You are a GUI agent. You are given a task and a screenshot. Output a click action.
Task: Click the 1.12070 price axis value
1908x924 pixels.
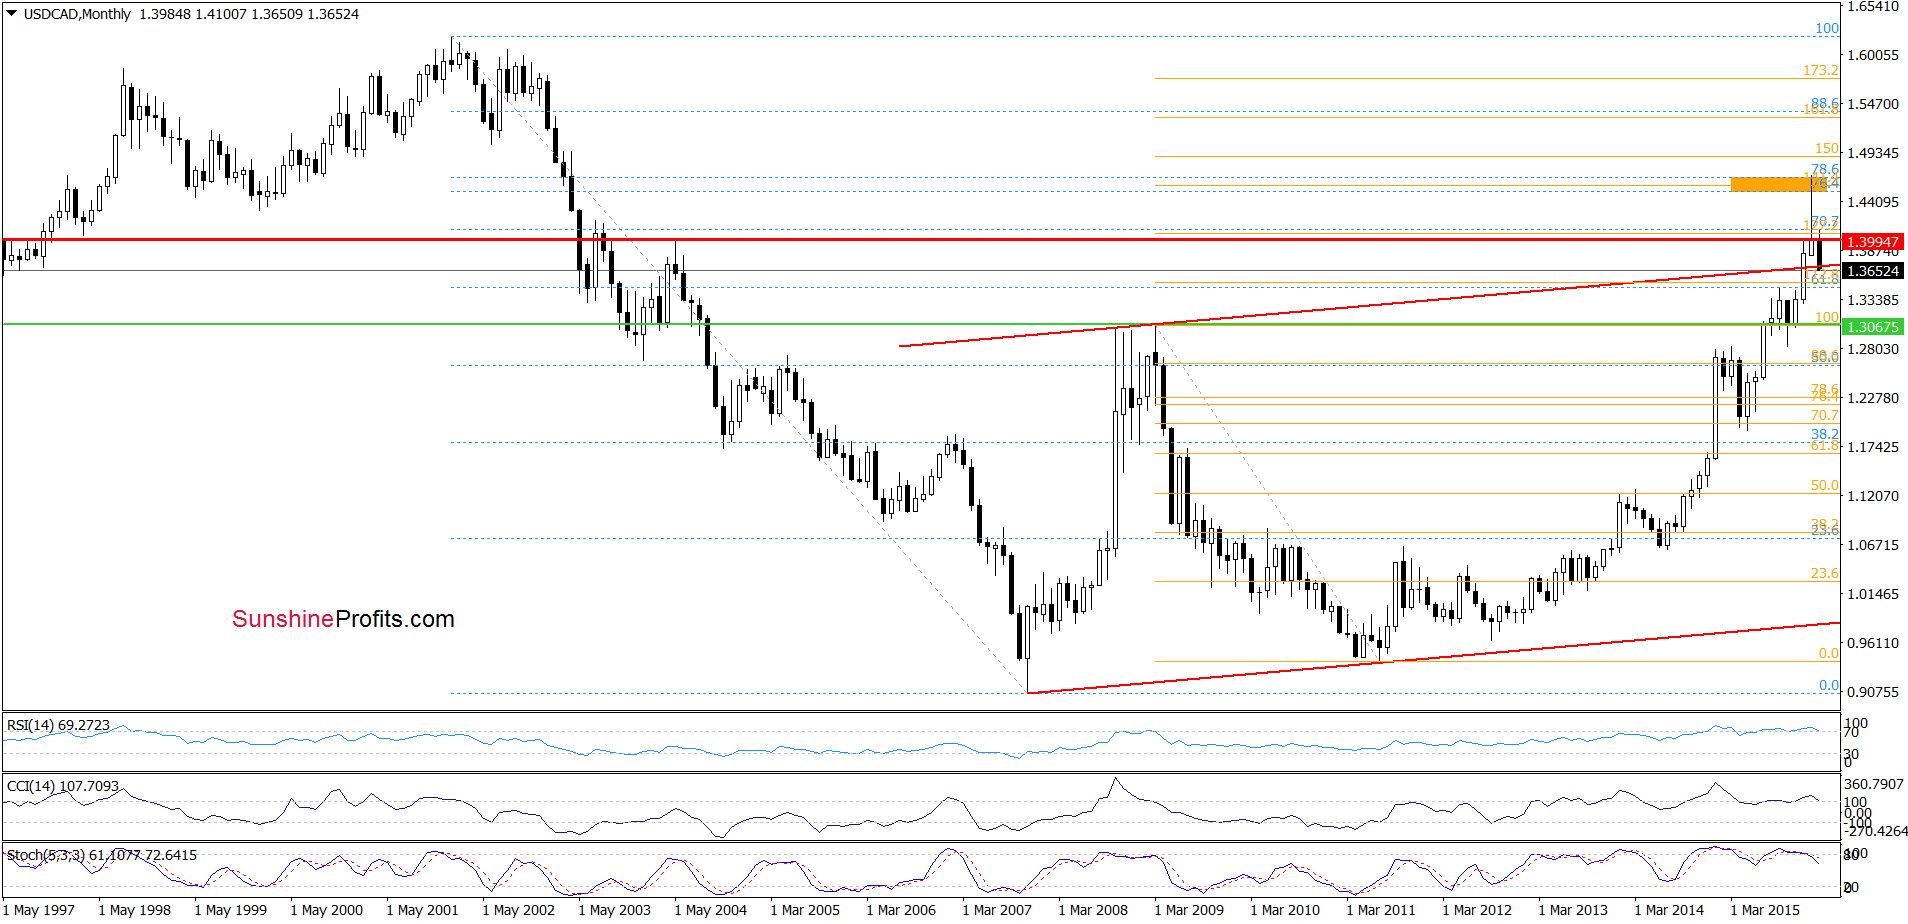[x=1873, y=496]
